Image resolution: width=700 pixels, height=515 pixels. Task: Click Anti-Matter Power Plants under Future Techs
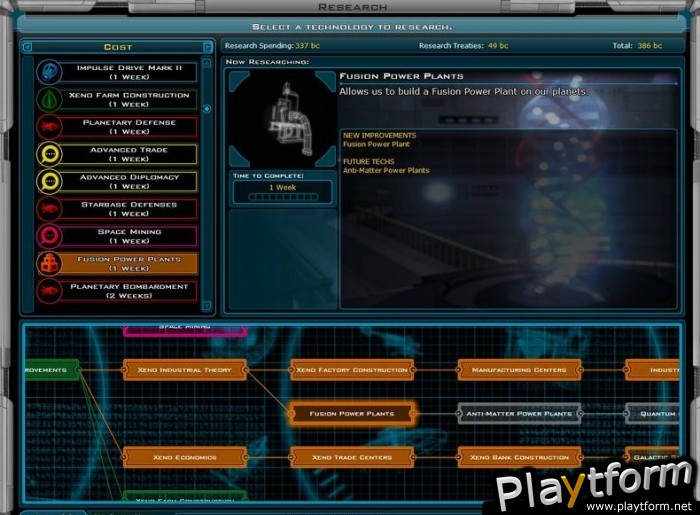pos(386,170)
